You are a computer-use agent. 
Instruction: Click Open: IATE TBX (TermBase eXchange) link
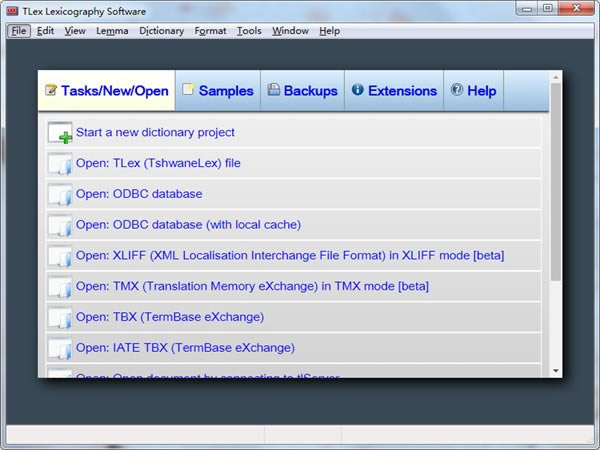click(x=185, y=348)
